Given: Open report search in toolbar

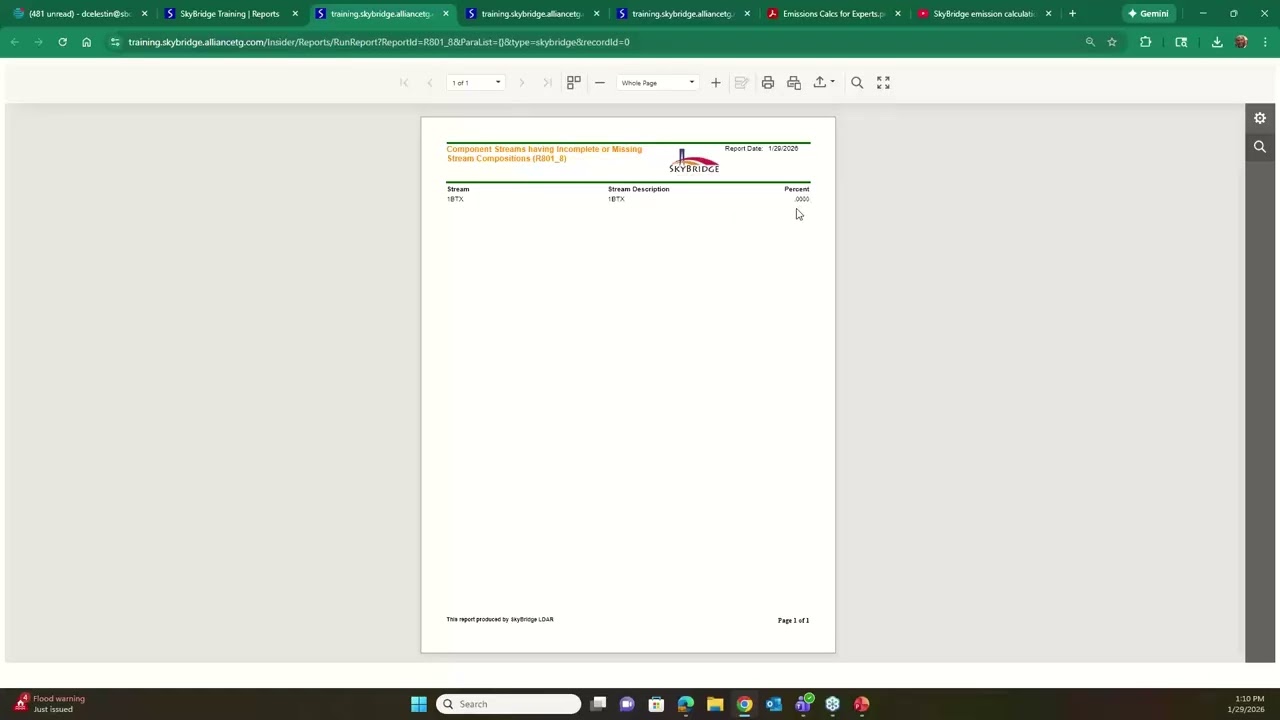Looking at the screenshot, I should click(x=857, y=83).
